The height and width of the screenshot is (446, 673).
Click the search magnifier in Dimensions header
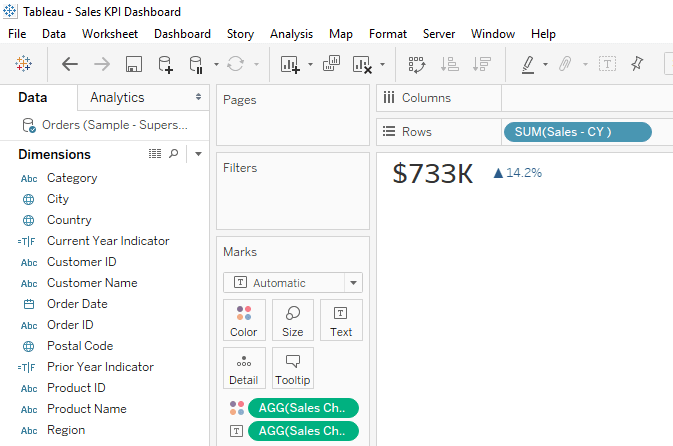174,154
